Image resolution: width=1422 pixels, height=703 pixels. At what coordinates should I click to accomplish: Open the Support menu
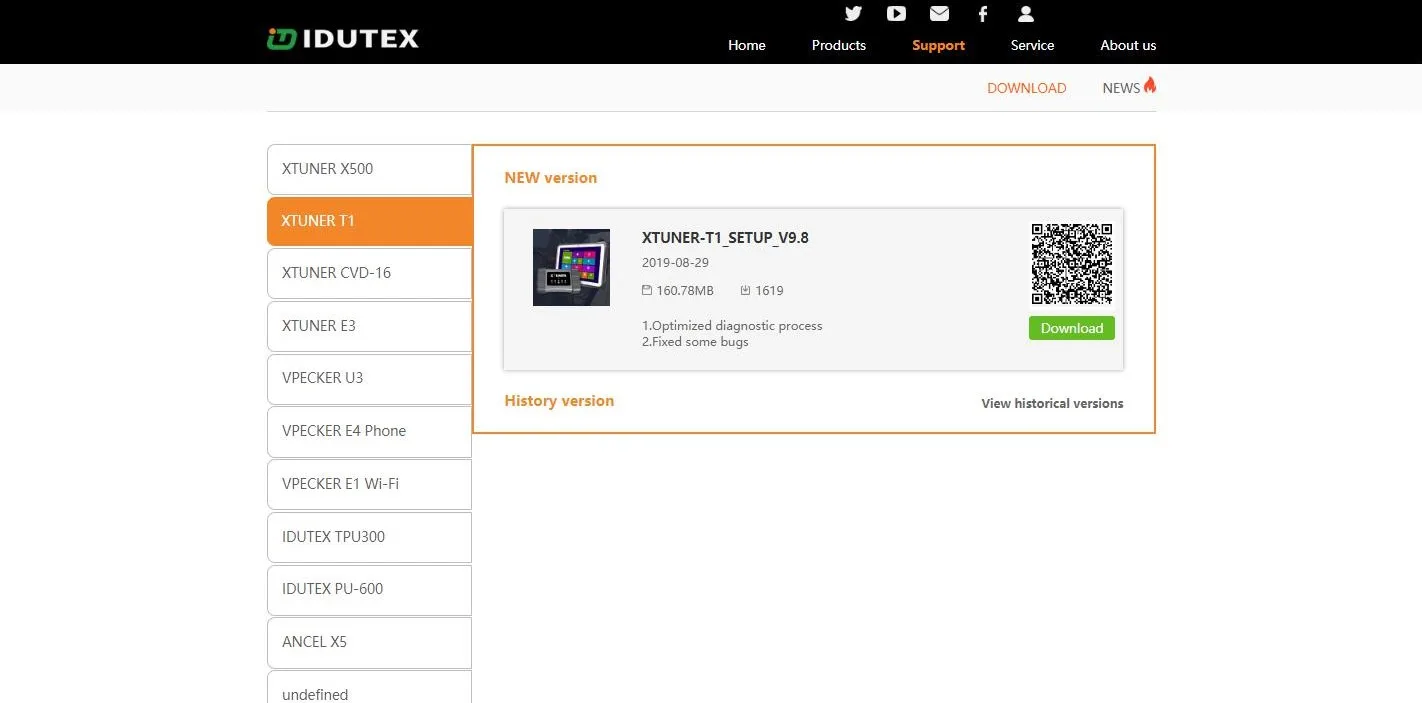(938, 45)
